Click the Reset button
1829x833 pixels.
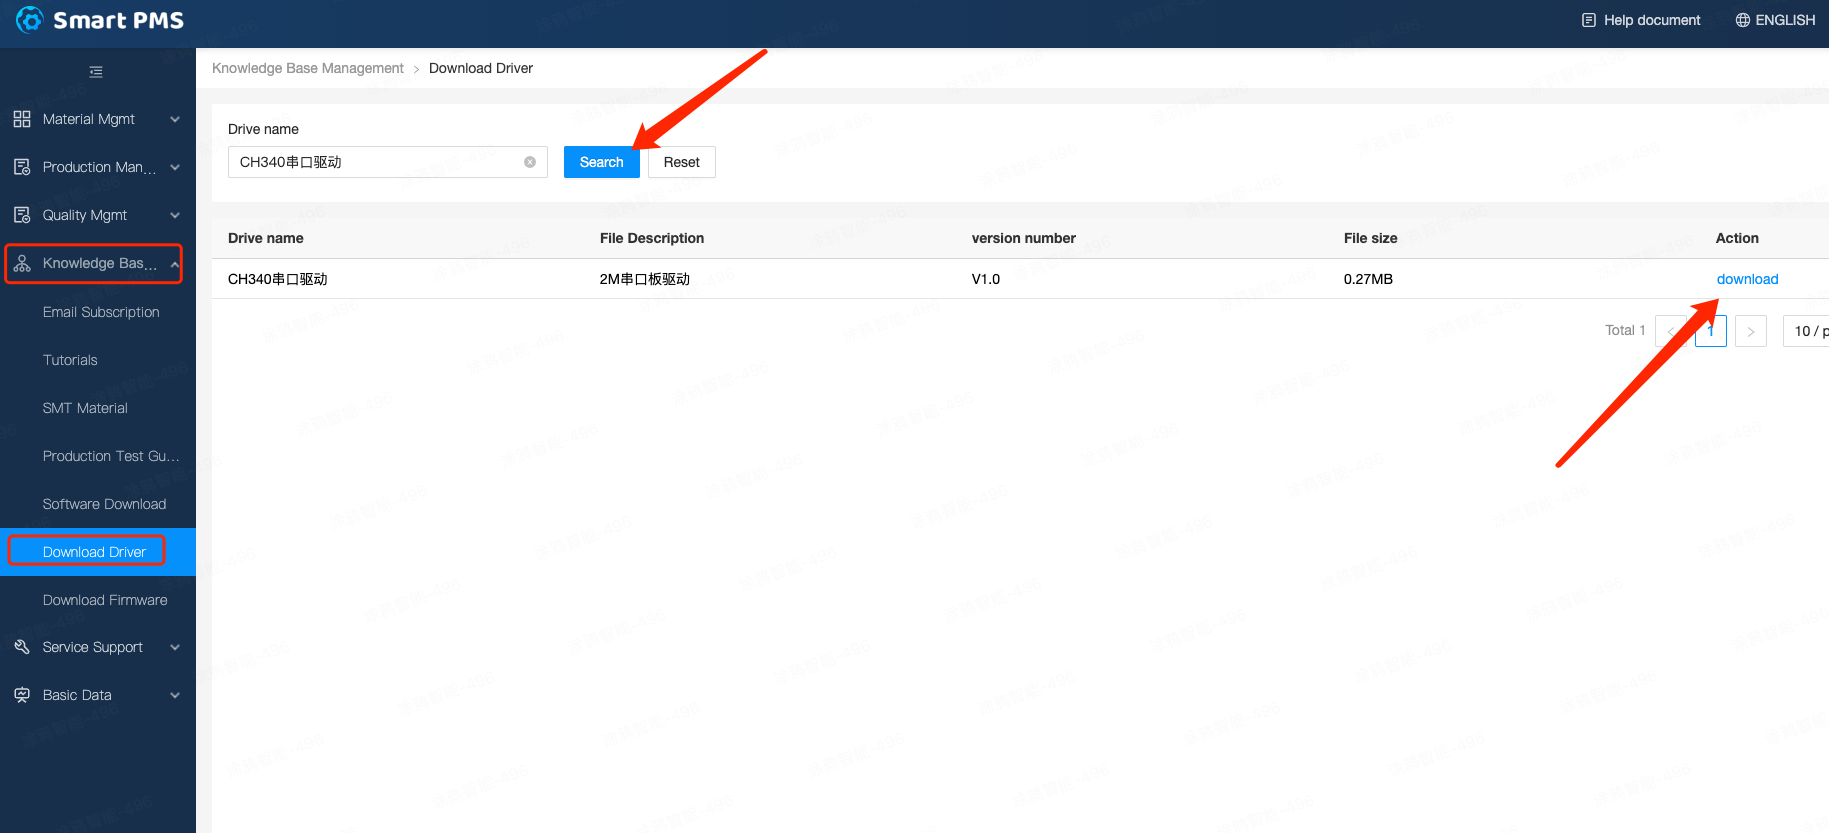(x=681, y=162)
